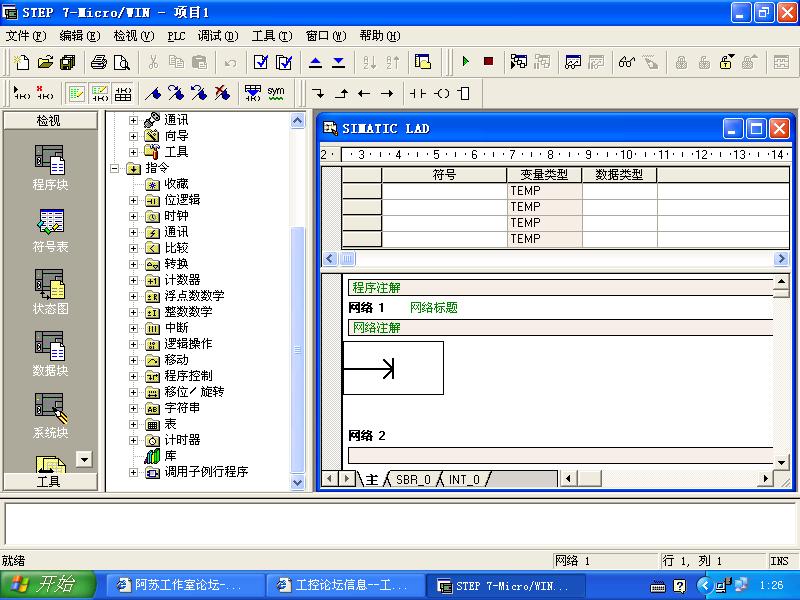Click the Print icon

point(99,62)
